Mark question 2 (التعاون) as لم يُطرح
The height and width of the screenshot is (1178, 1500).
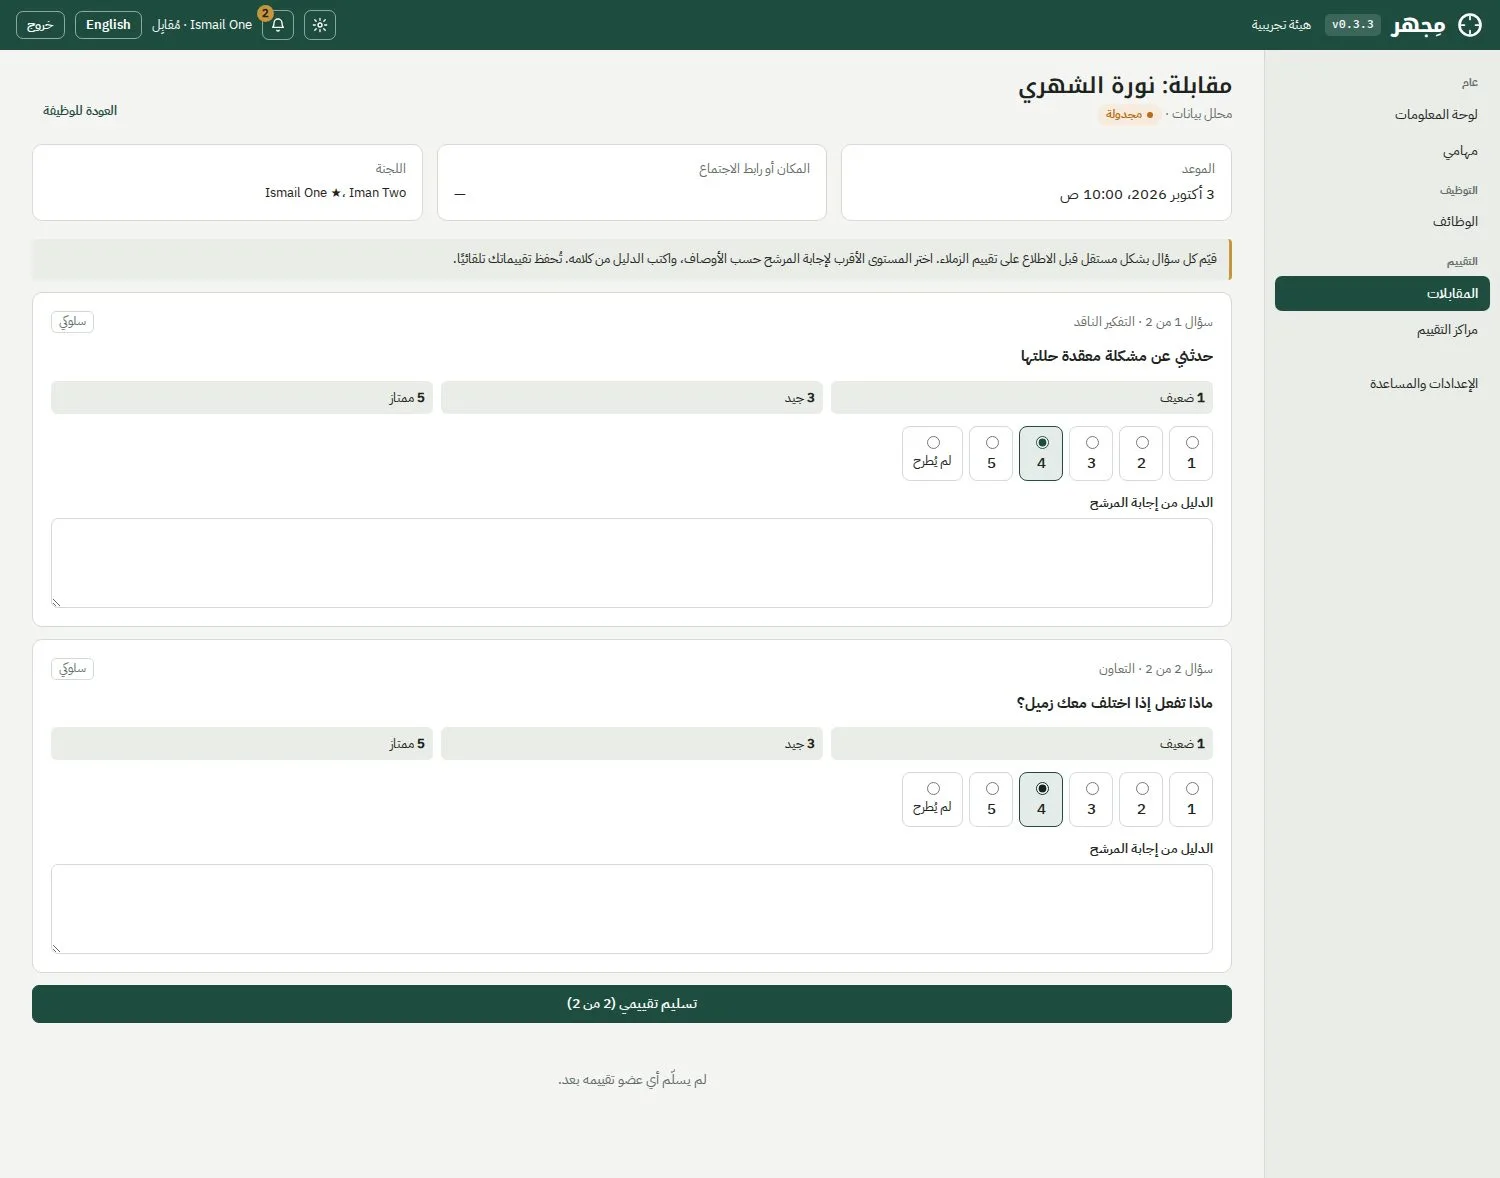pyautogui.click(x=932, y=799)
